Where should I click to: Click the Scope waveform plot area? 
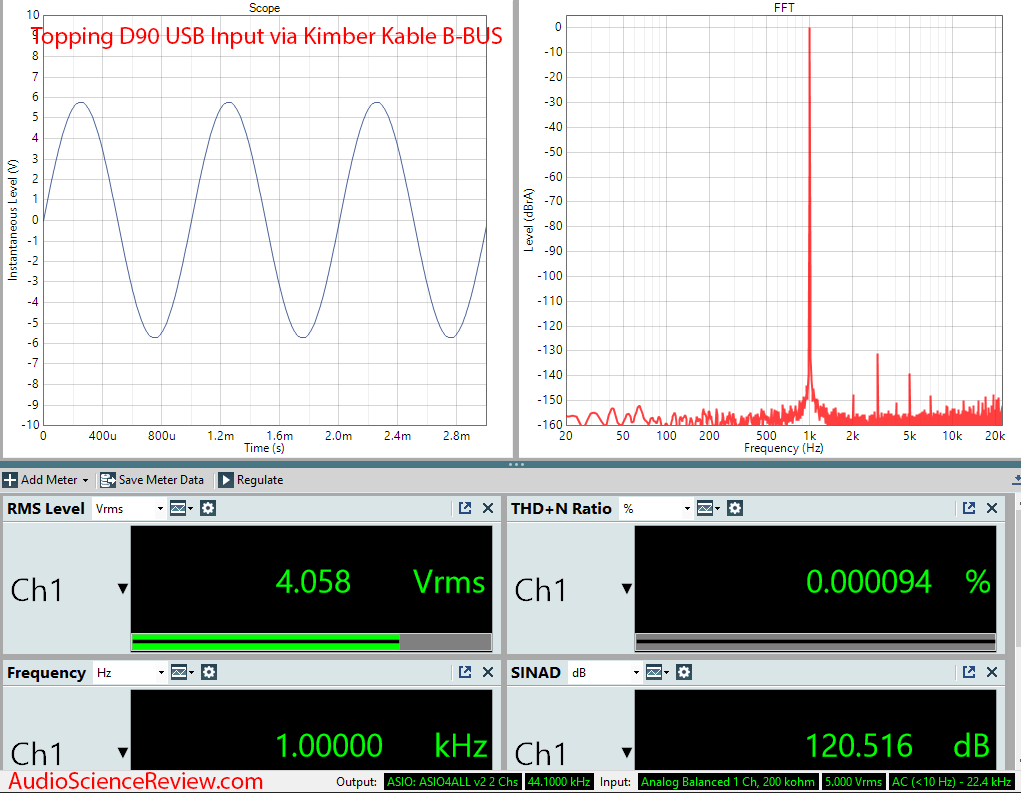click(x=265, y=220)
